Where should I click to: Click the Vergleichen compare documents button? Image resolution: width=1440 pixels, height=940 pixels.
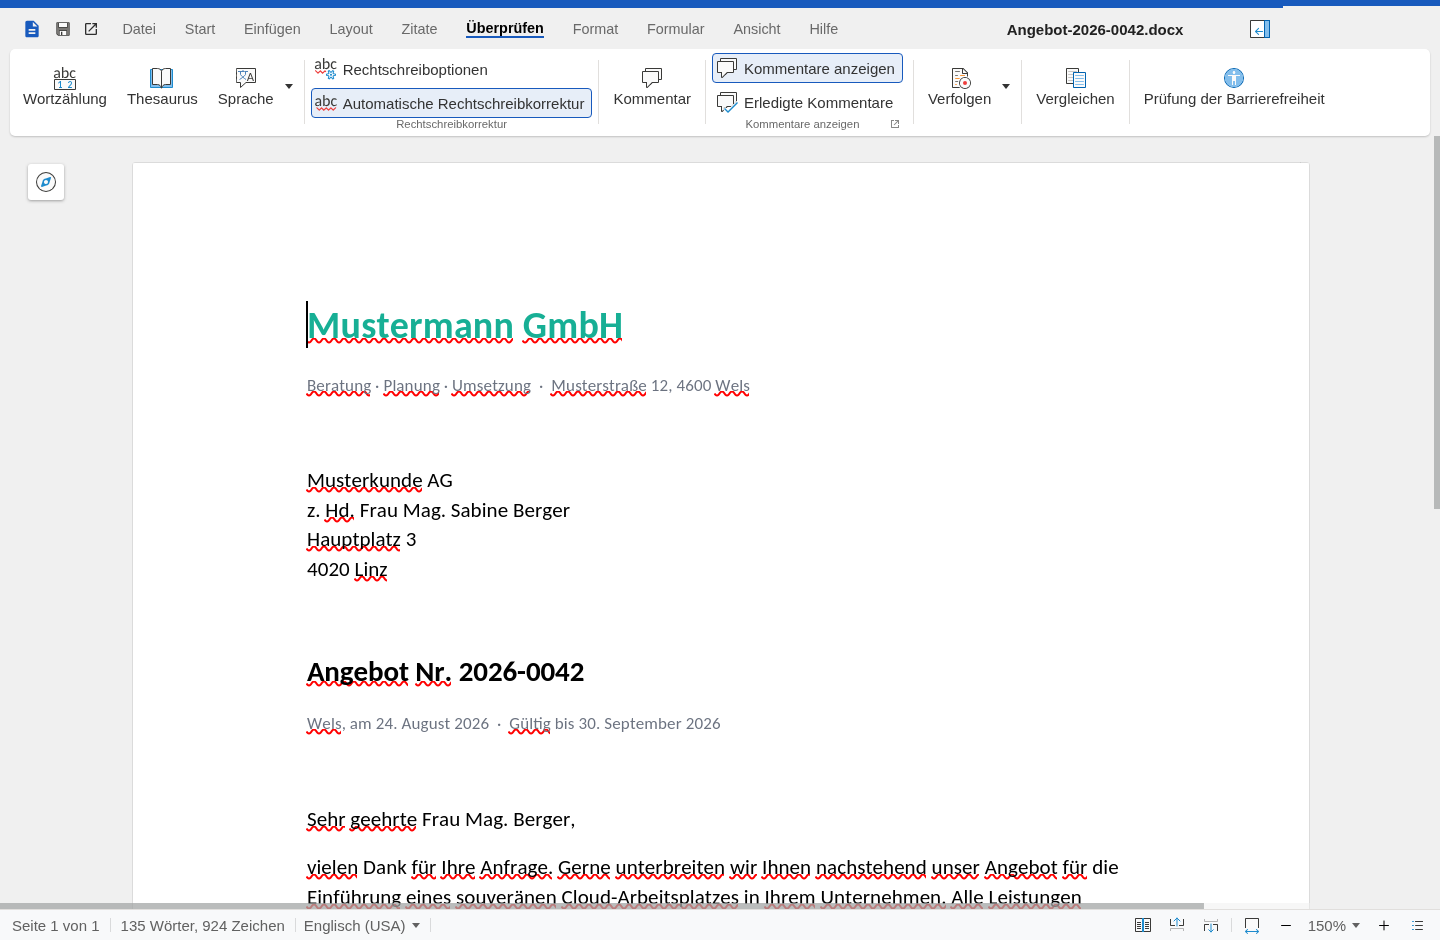pos(1075,88)
